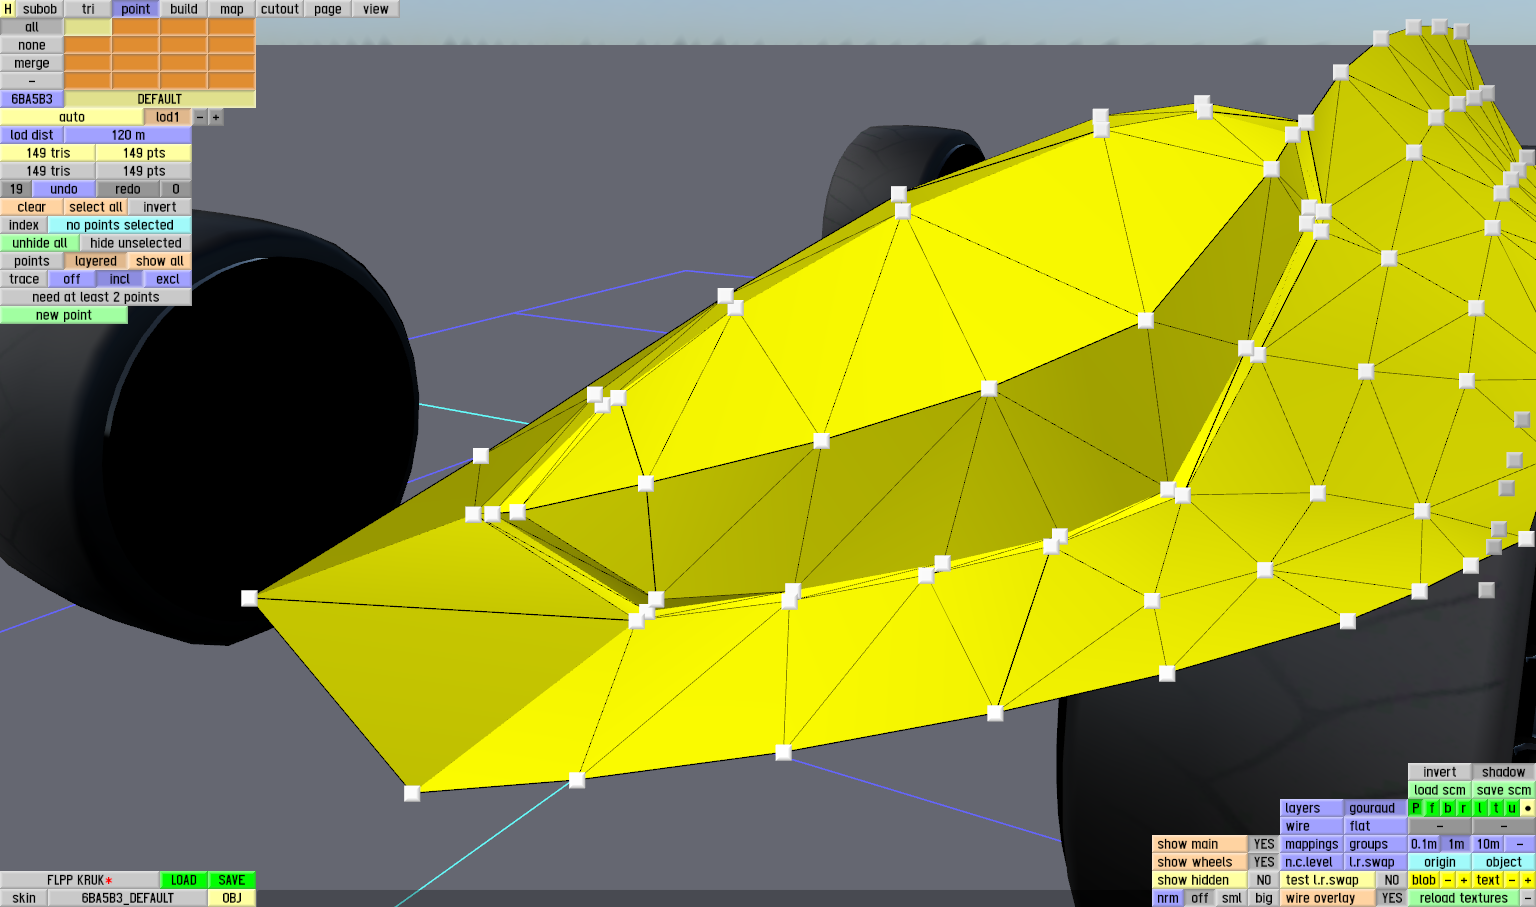Shrink blob size with its minus
Image resolution: width=1536 pixels, height=907 pixels.
(1447, 880)
